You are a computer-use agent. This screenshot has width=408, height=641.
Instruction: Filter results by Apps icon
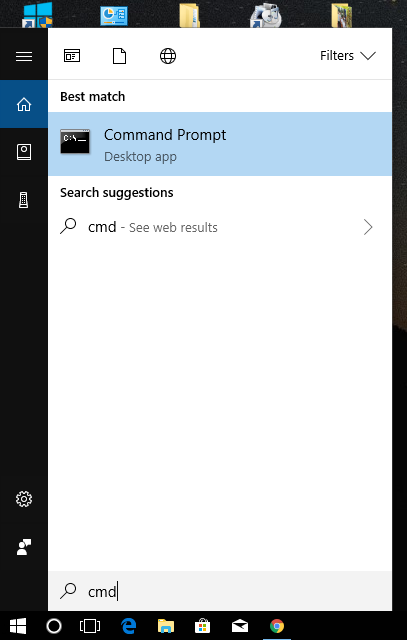72,56
